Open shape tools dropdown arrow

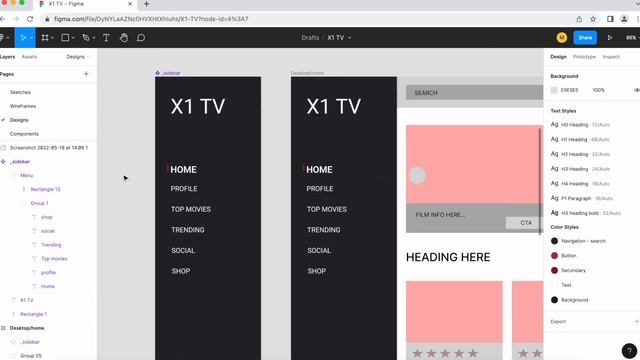click(73, 38)
